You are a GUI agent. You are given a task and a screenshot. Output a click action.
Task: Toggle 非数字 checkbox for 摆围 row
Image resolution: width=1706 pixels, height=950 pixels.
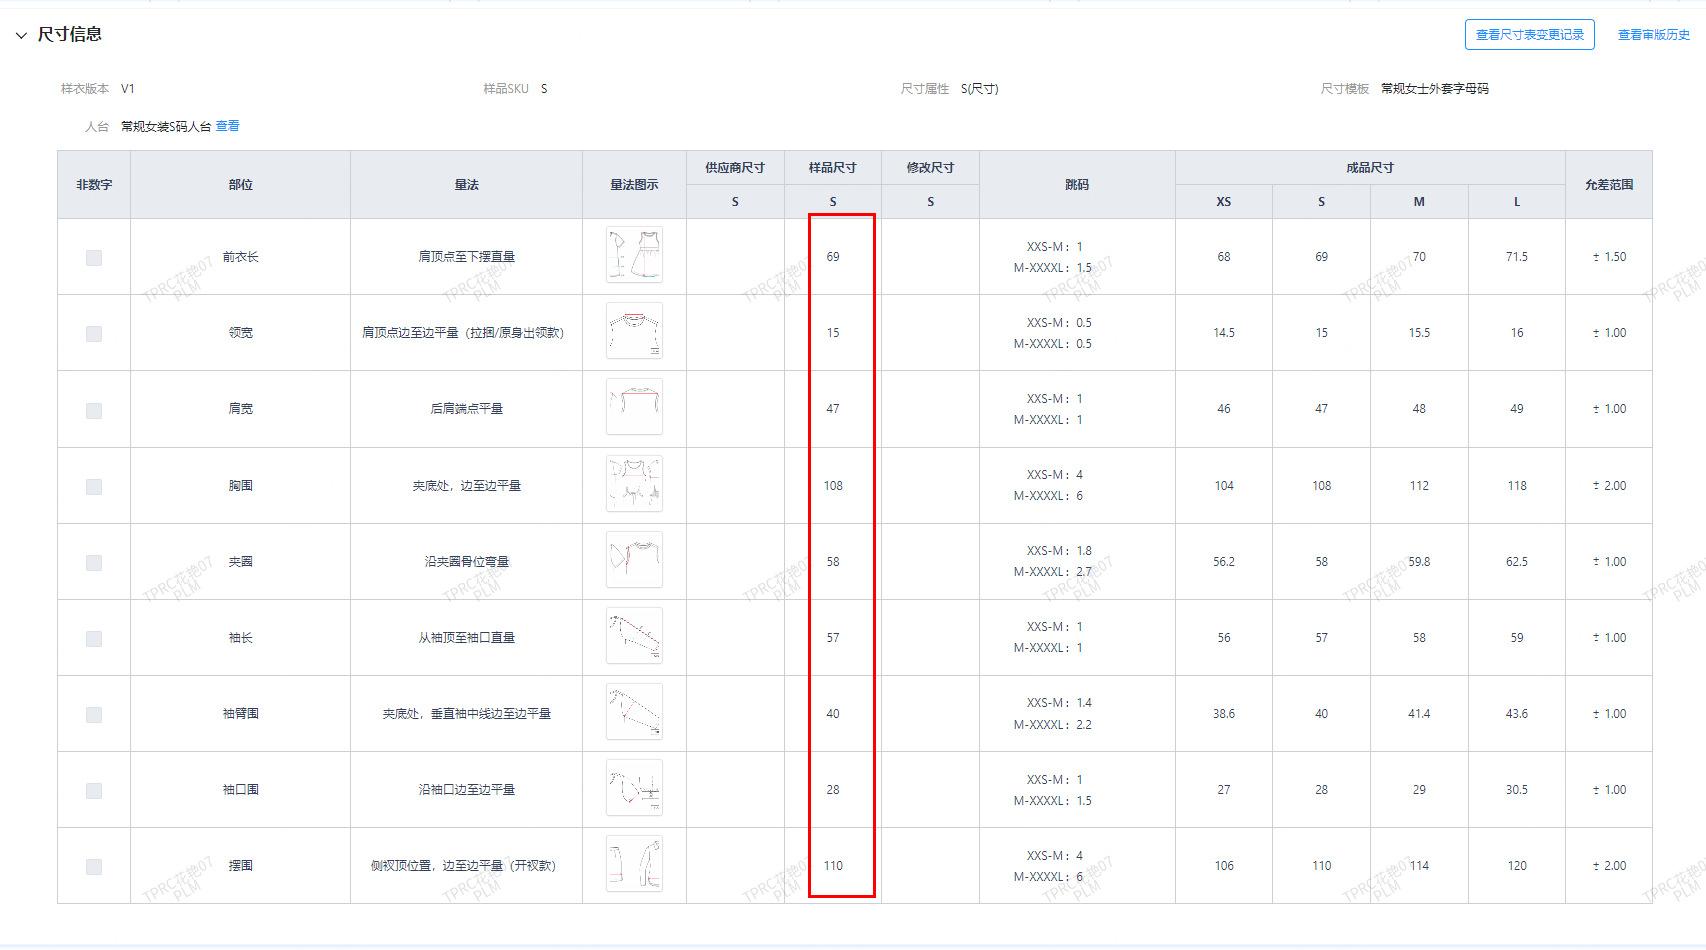click(94, 867)
